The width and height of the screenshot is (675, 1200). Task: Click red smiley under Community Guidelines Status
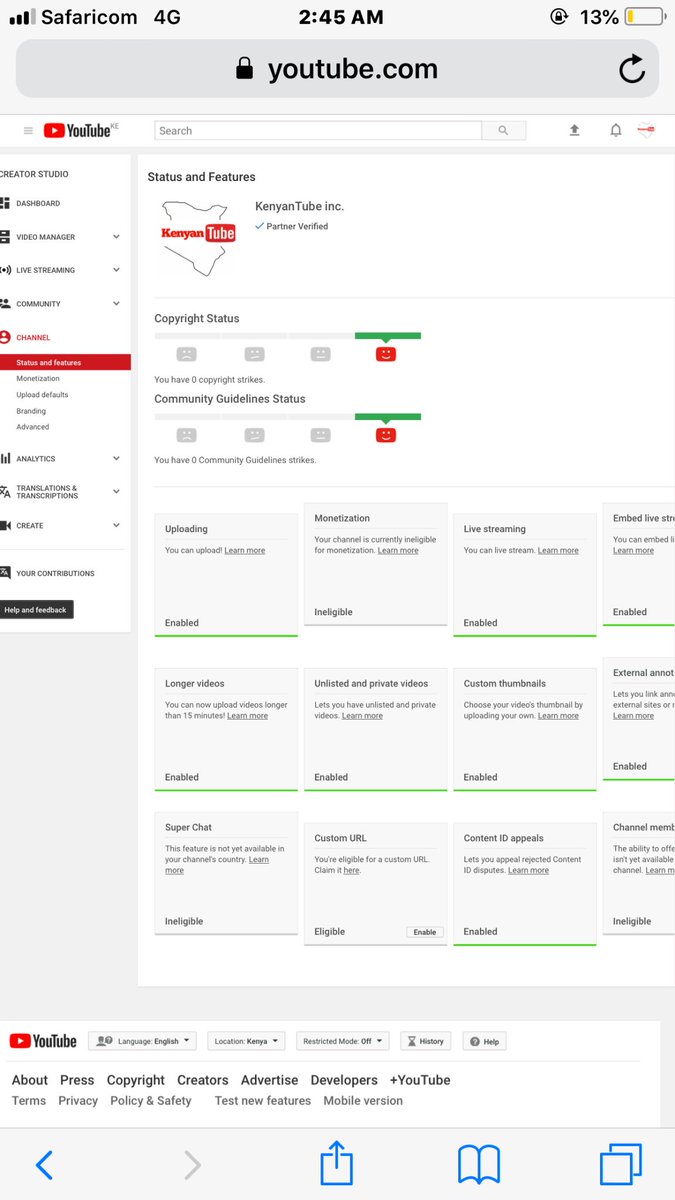point(386,435)
